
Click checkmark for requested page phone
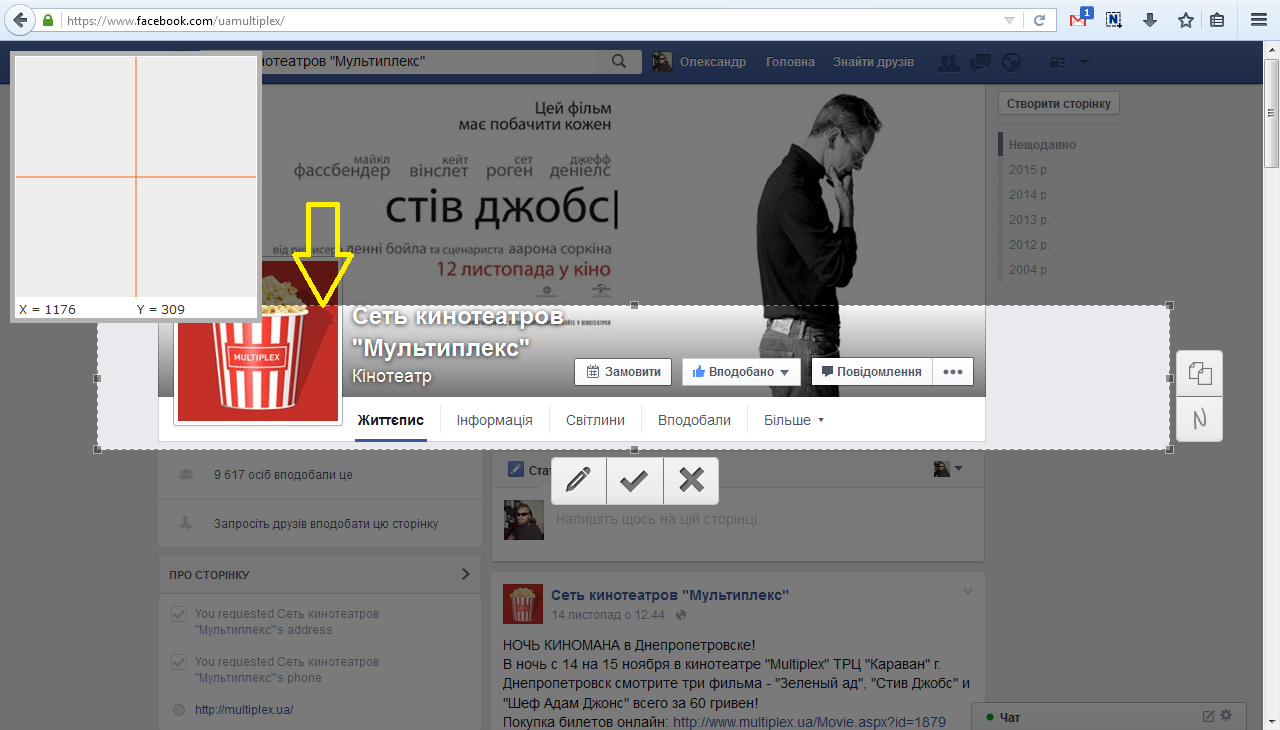[179, 662]
